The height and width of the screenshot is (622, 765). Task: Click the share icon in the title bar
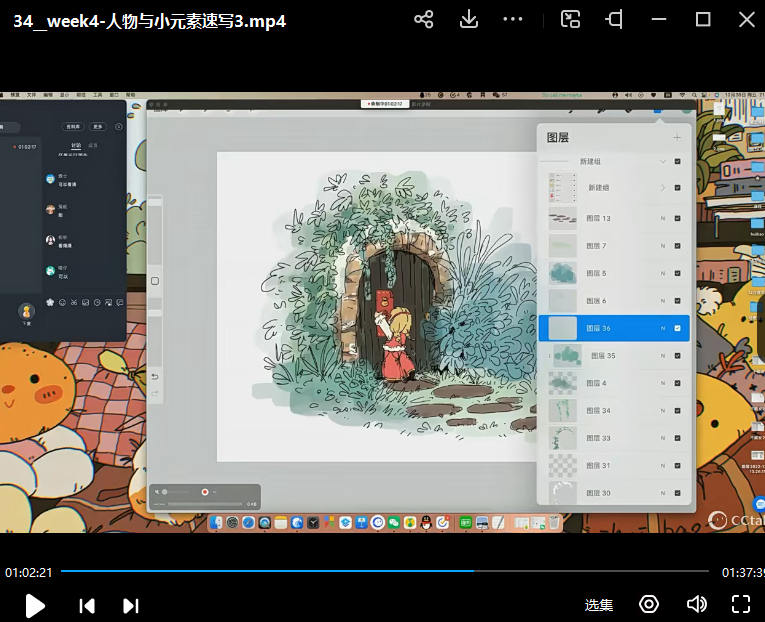click(x=424, y=19)
